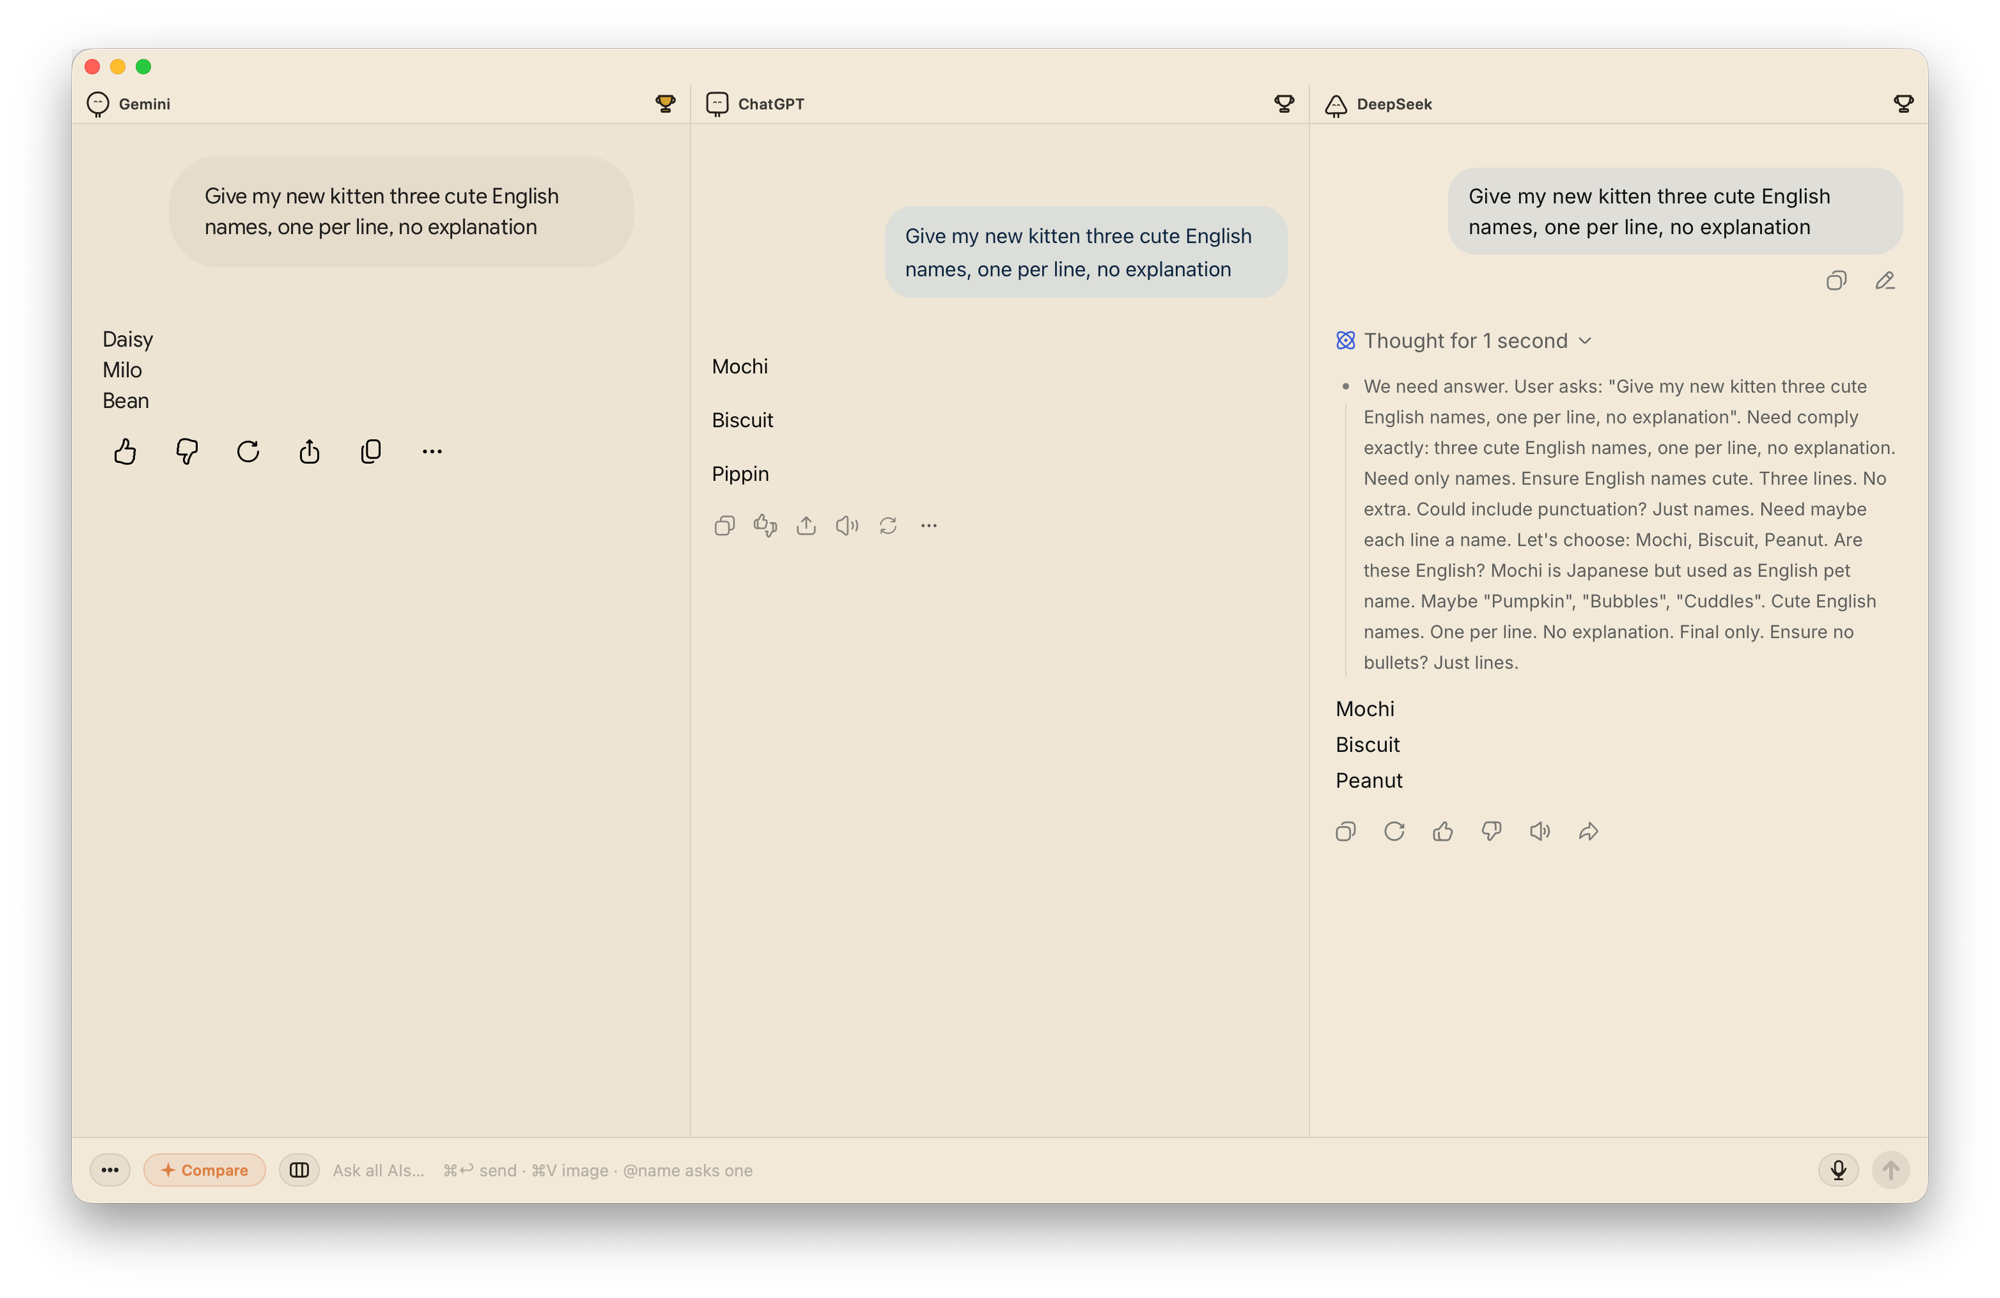Click the ChatGPT trophy icon
This screenshot has width=2000, height=1298.
(1284, 103)
